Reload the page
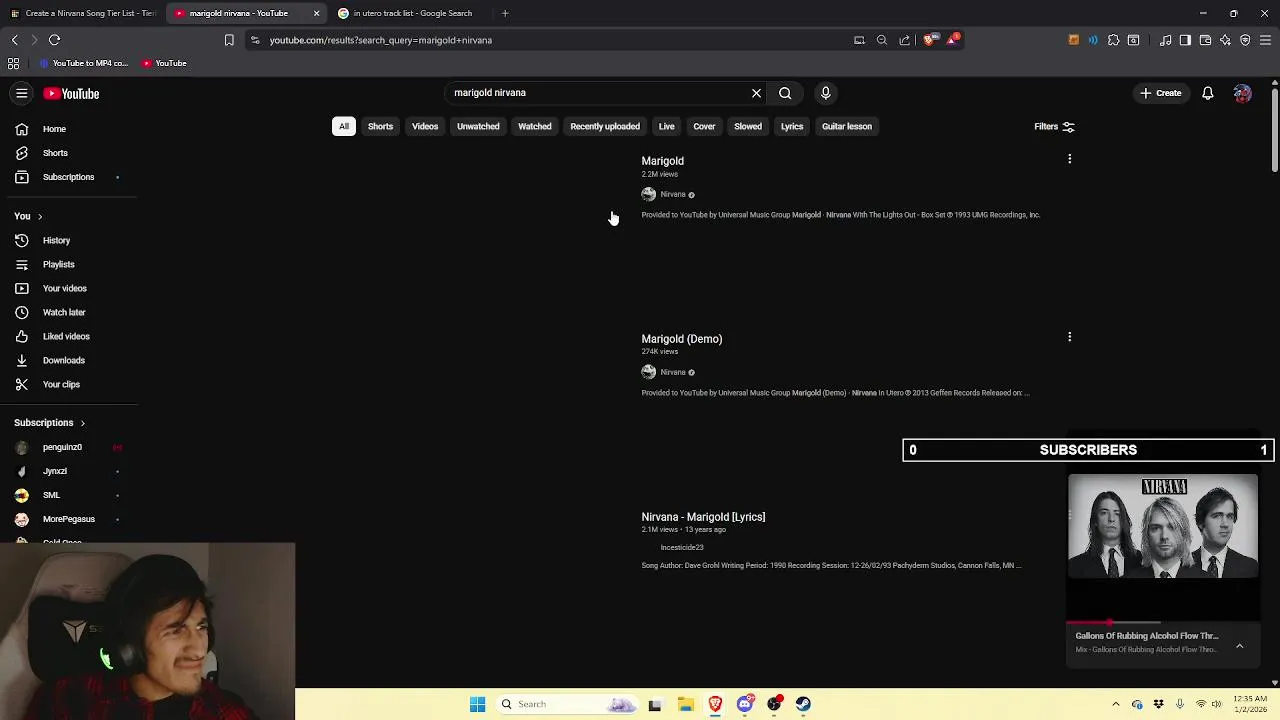This screenshot has width=1280, height=720. (x=54, y=40)
